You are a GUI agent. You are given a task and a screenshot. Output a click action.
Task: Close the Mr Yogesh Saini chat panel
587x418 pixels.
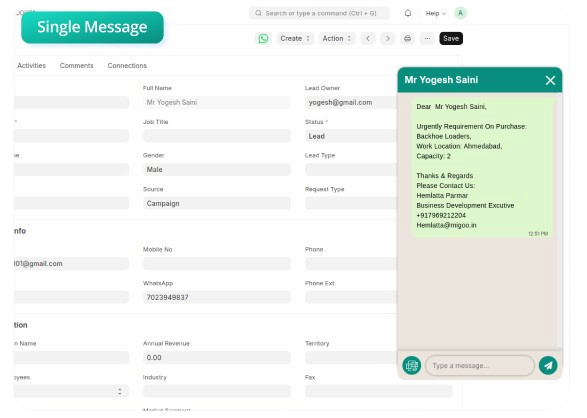[550, 80]
